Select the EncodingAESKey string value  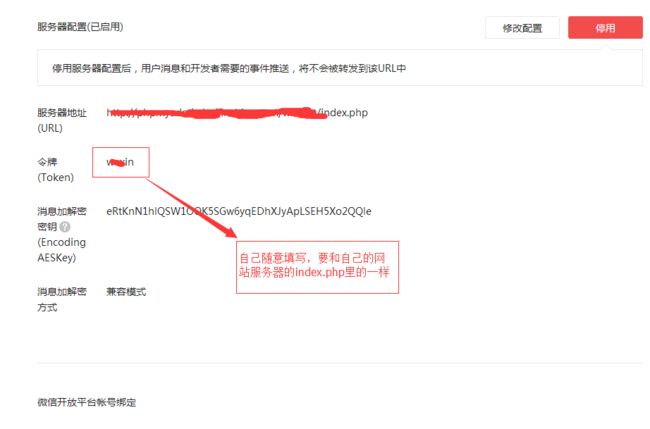coord(239,211)
